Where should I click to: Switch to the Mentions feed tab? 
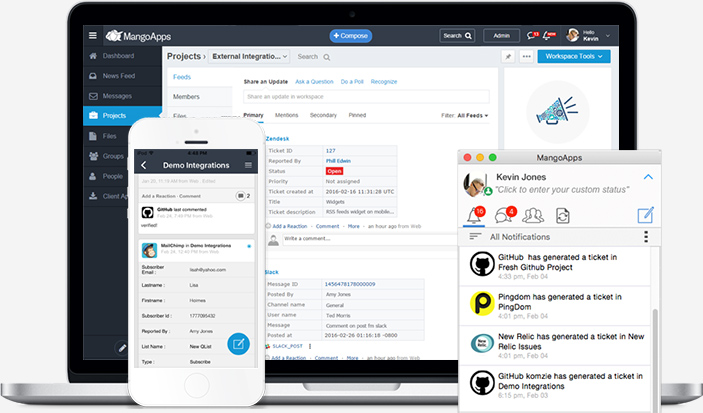[x=286, y=115]
